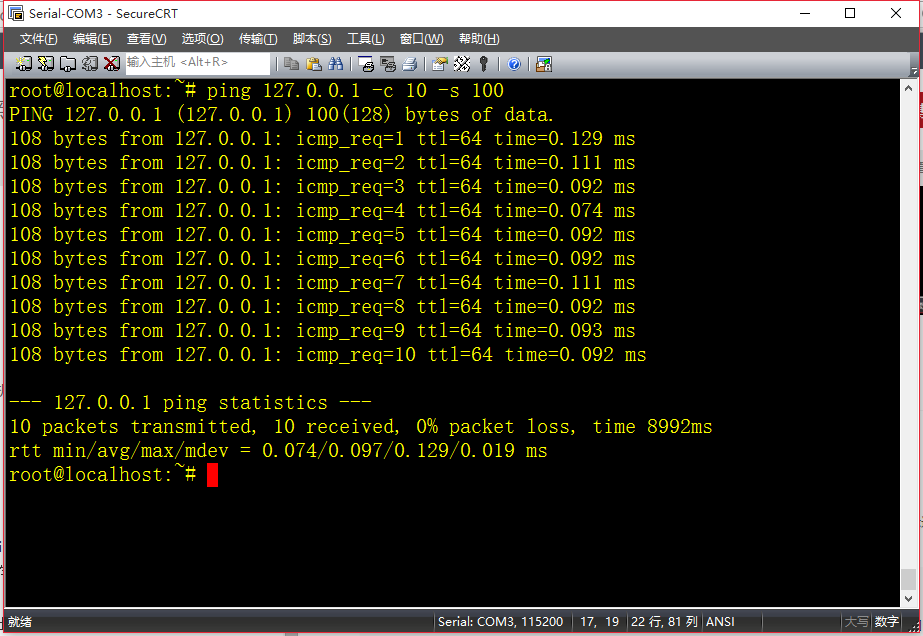Click the terminal scrollbar up arrow
923x636 pixels.
coord(908,88)
